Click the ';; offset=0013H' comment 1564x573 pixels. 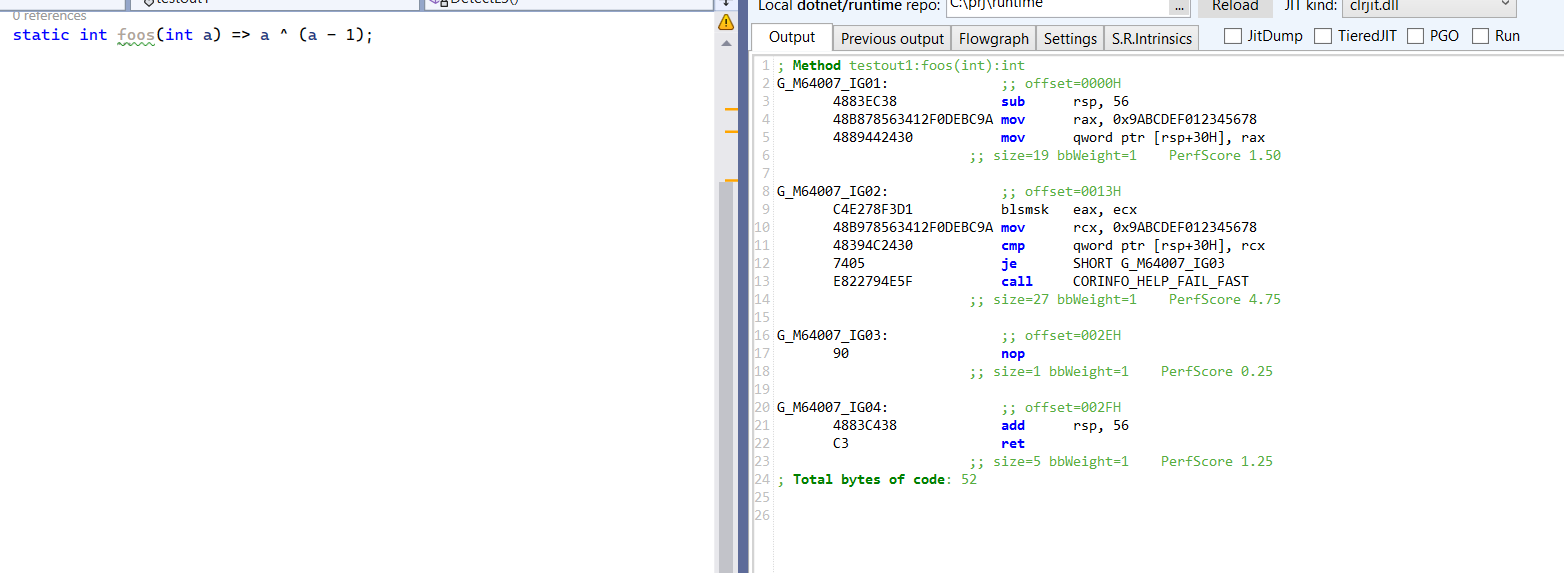click(x=1061, y=191)
